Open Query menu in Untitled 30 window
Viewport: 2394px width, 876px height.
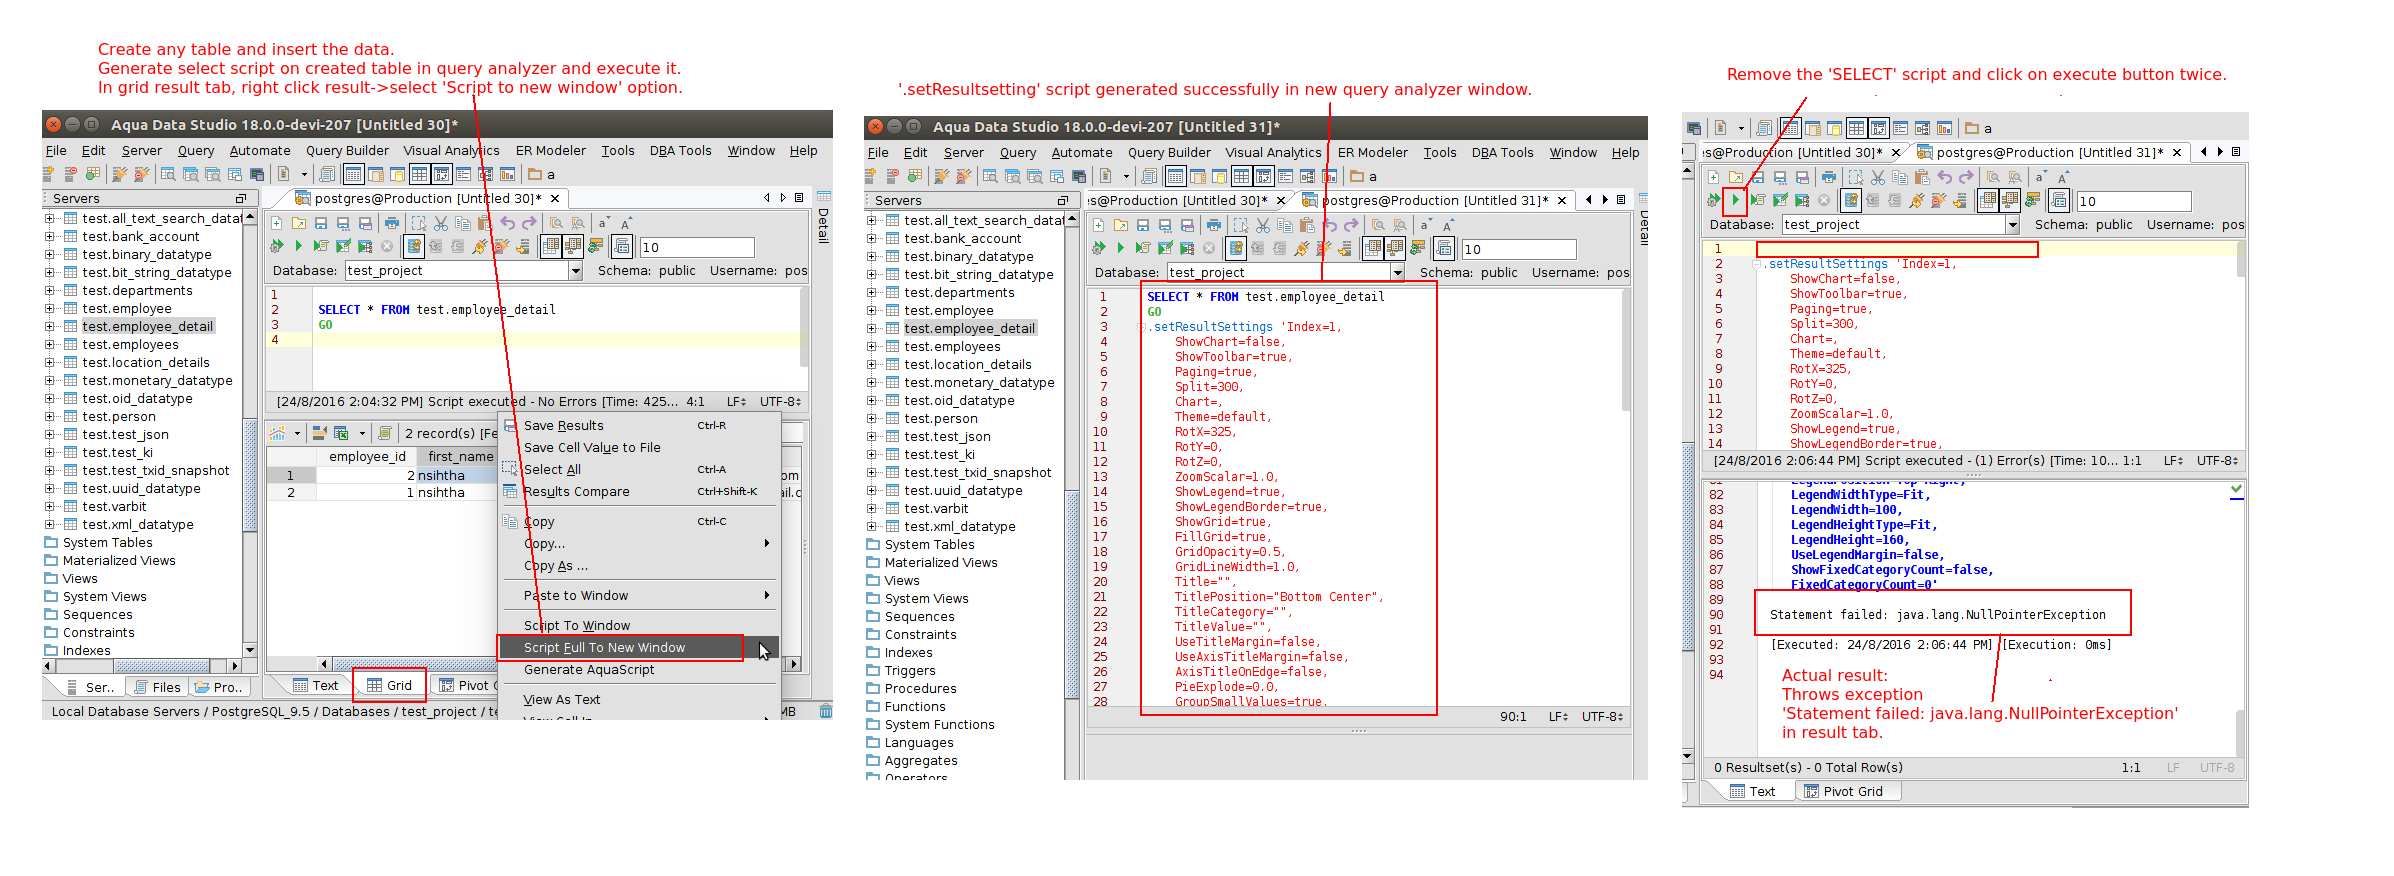(196, 150)
